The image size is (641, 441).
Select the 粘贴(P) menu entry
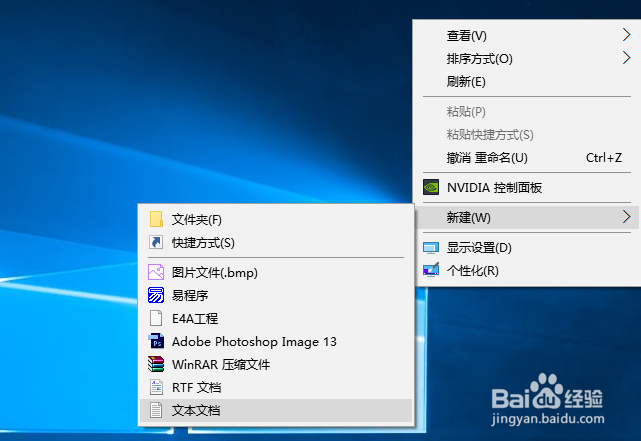click(x=527, y=111)
